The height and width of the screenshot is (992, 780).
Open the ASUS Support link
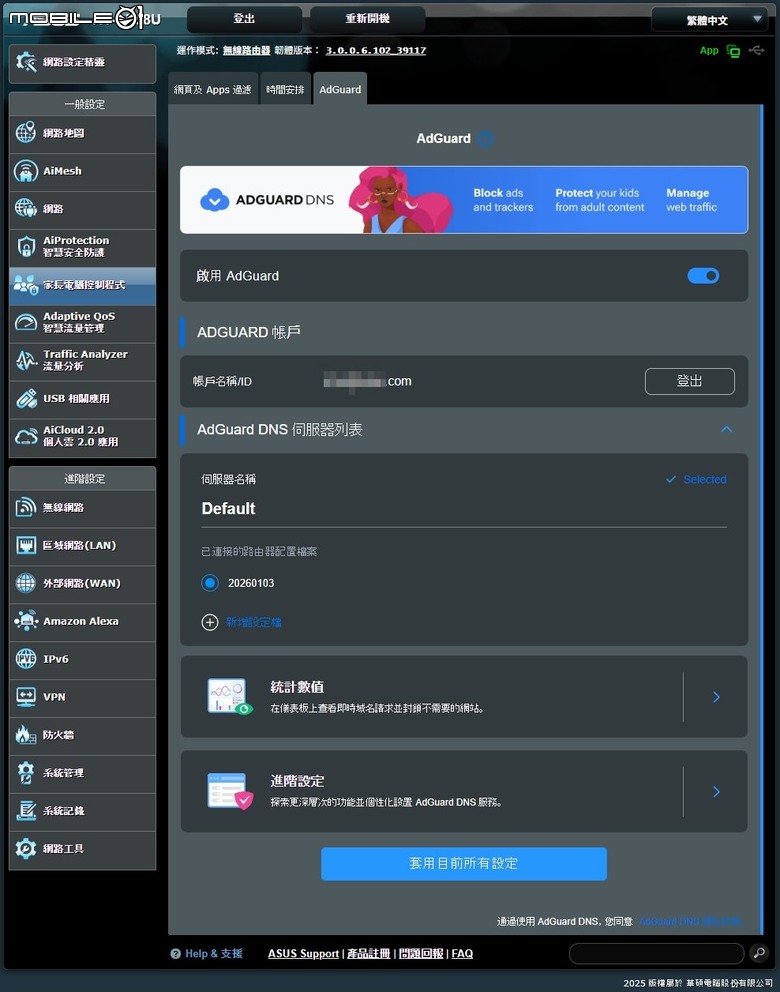tap(303, 953)
